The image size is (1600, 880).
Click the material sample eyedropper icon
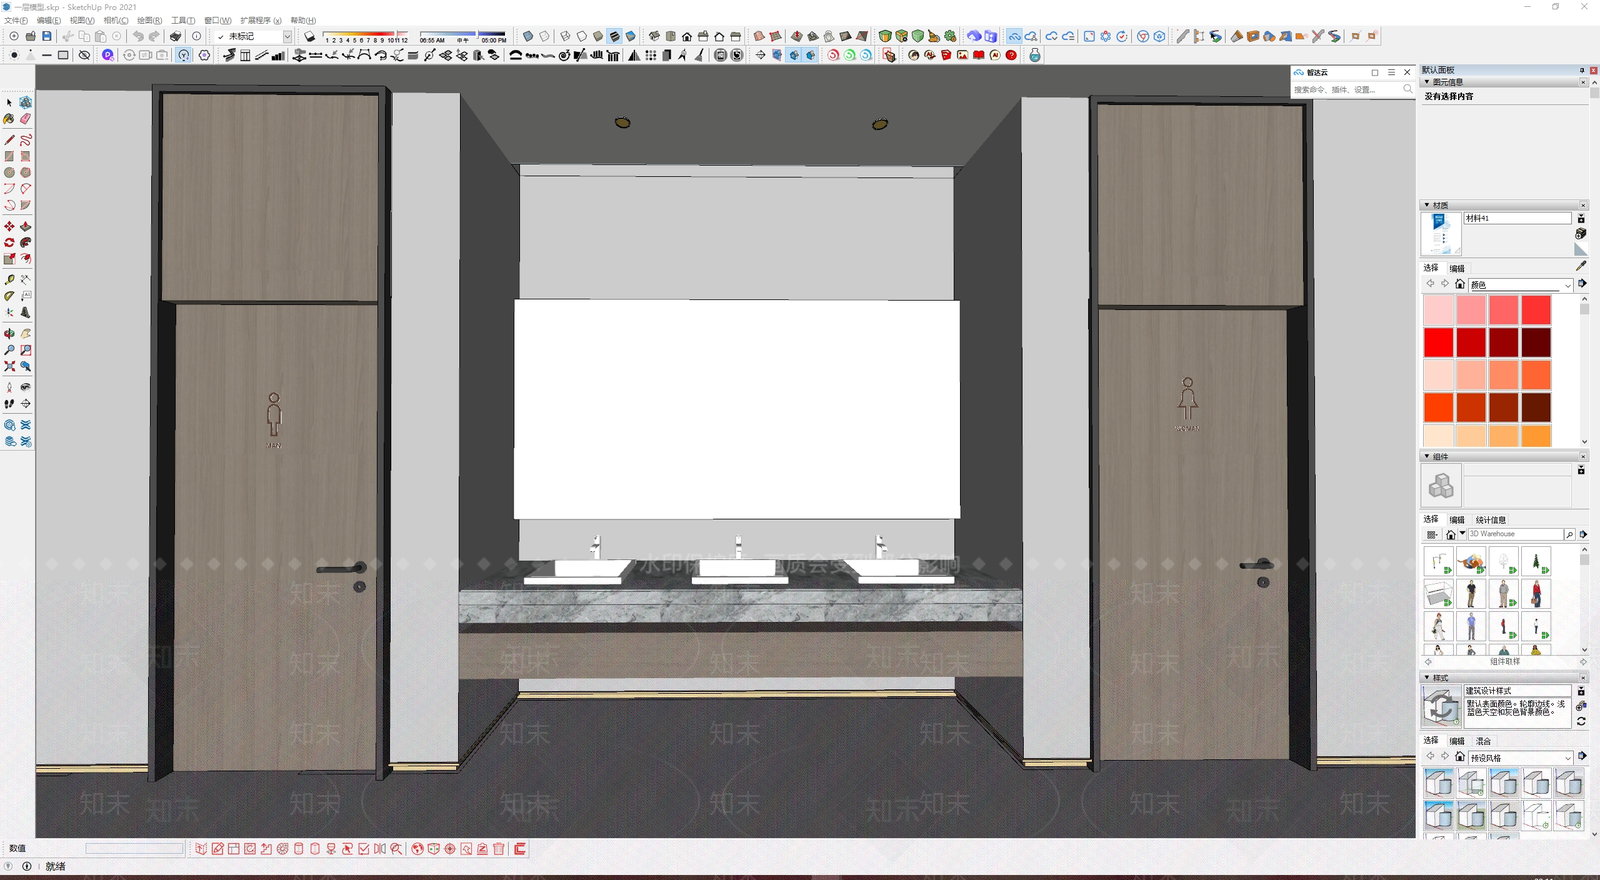[x=1581, y=266]
